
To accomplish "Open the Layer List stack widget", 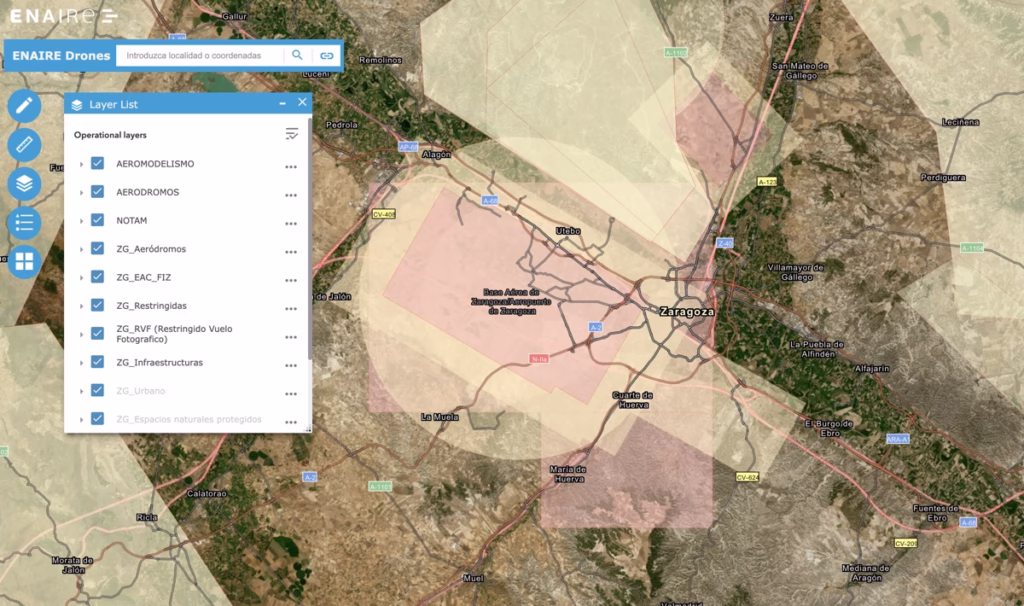I will point(24,184).
